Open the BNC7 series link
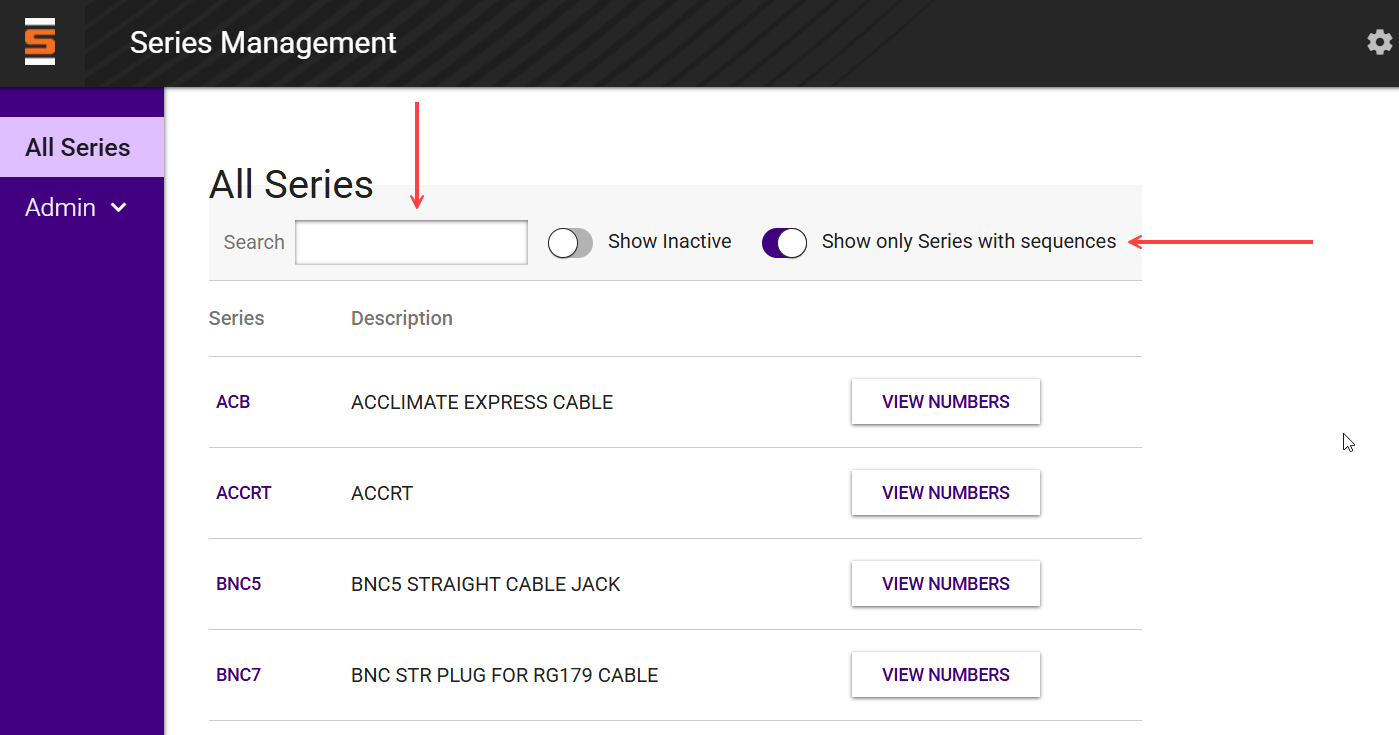 pos(239,675)
